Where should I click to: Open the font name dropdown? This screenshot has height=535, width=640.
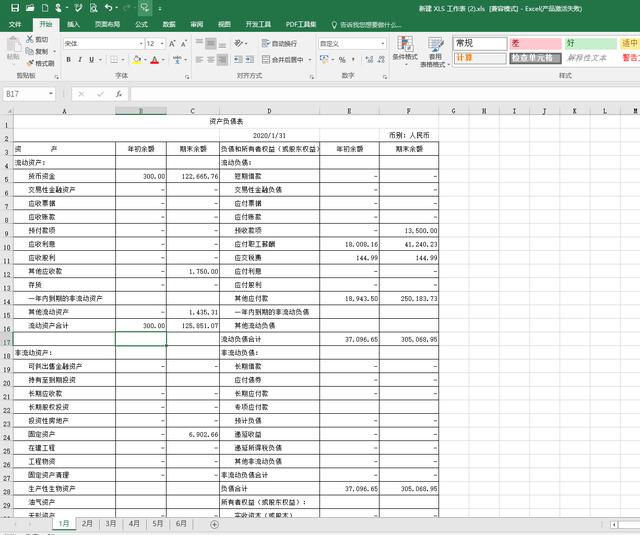point(141,44)
